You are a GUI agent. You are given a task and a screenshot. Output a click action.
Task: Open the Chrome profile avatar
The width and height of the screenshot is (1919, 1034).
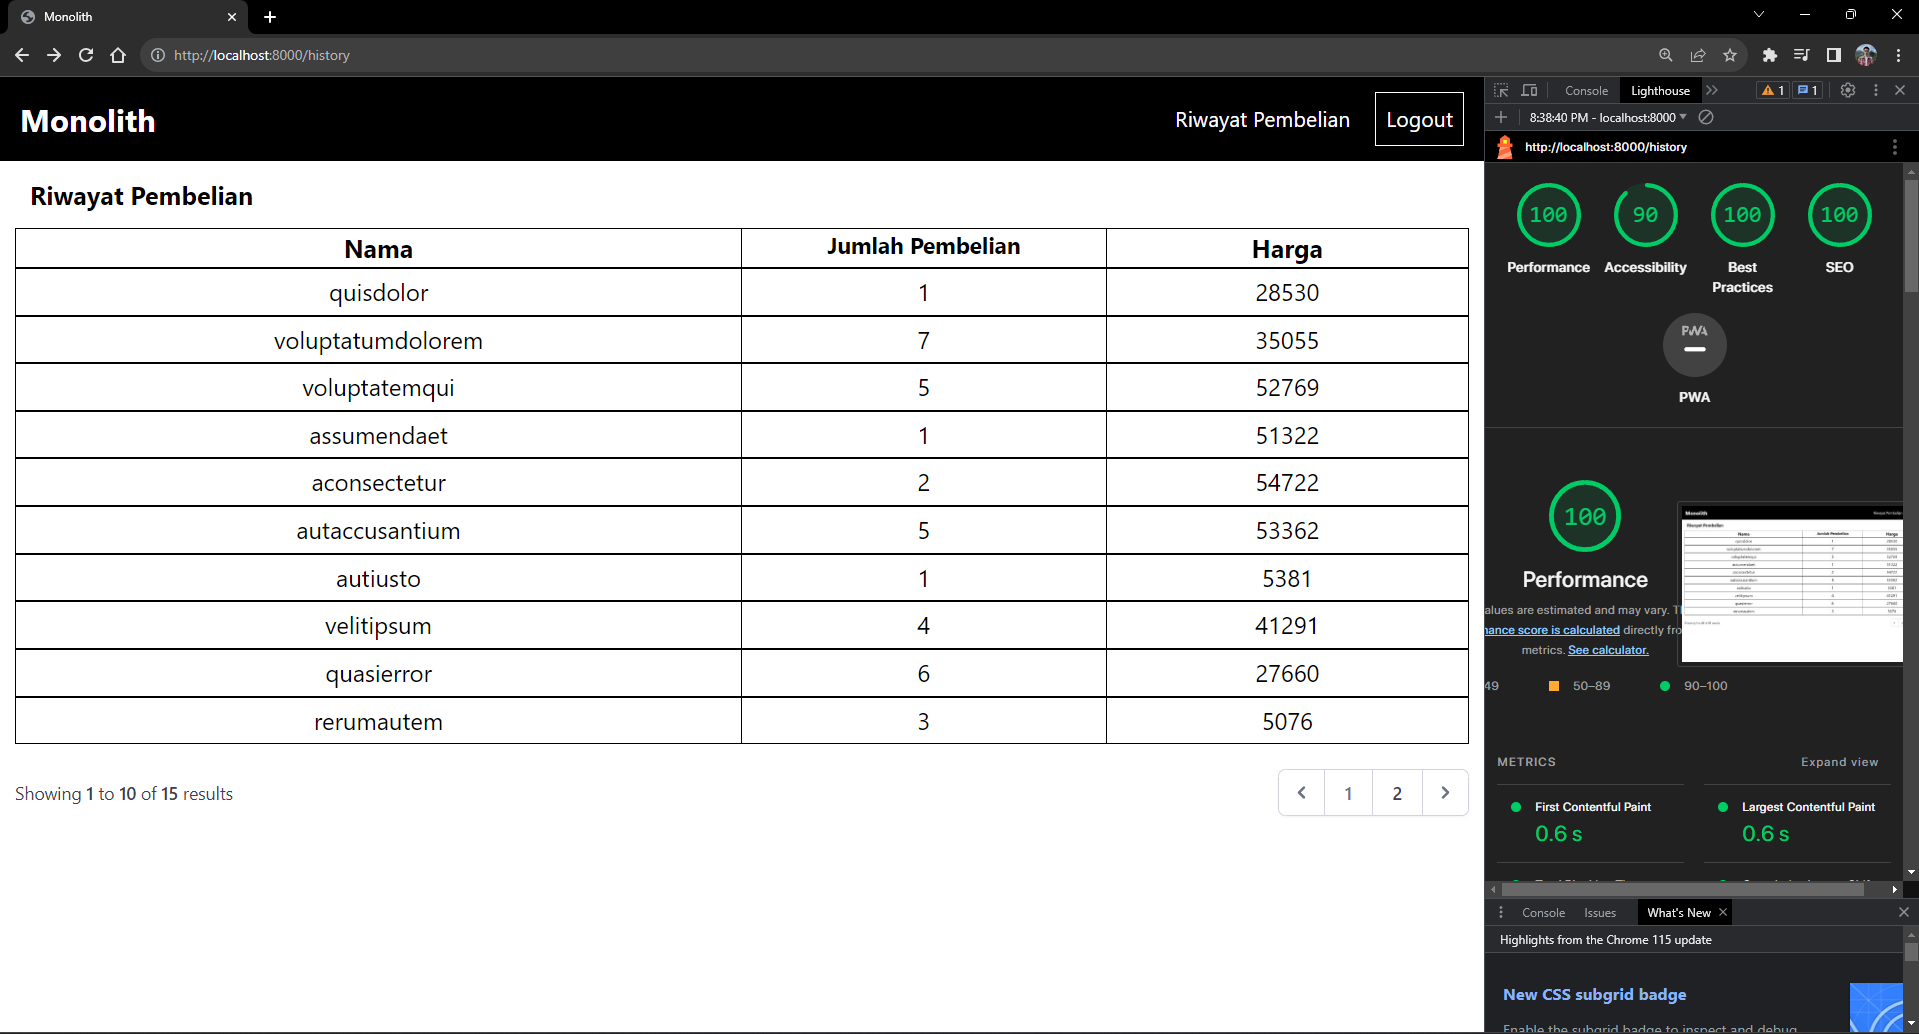click(1866, 55)
